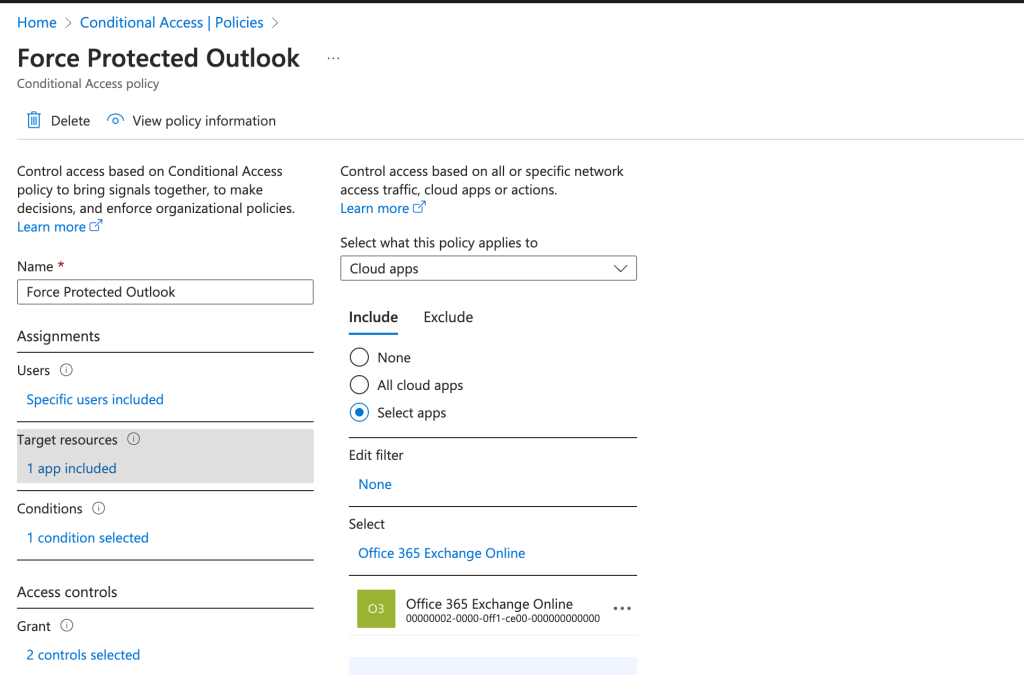
Task: Switch to the Exclude tab
Action: [x=448, y=317]
